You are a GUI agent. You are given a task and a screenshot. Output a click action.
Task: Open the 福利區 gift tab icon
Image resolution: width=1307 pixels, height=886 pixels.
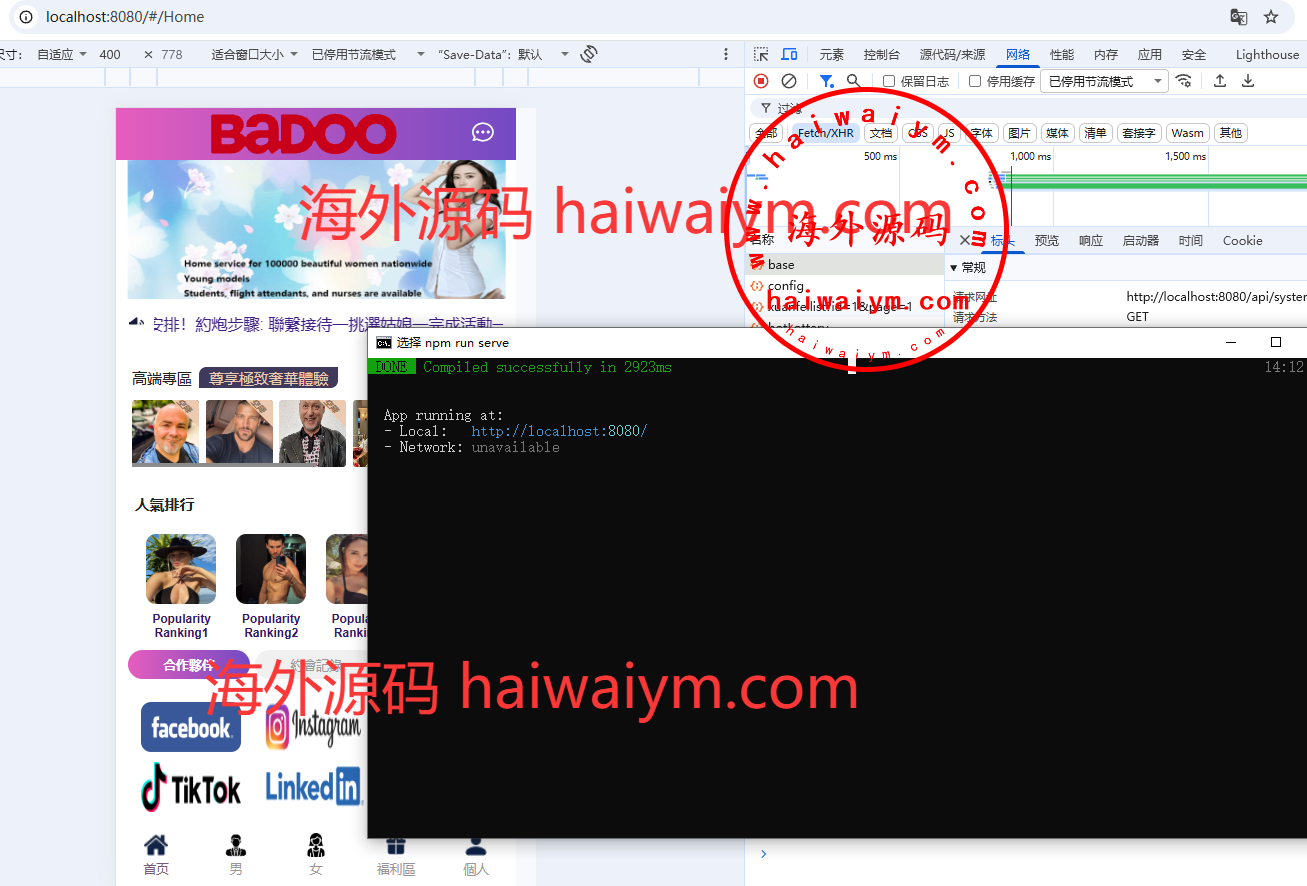click(x=396, y=845)
